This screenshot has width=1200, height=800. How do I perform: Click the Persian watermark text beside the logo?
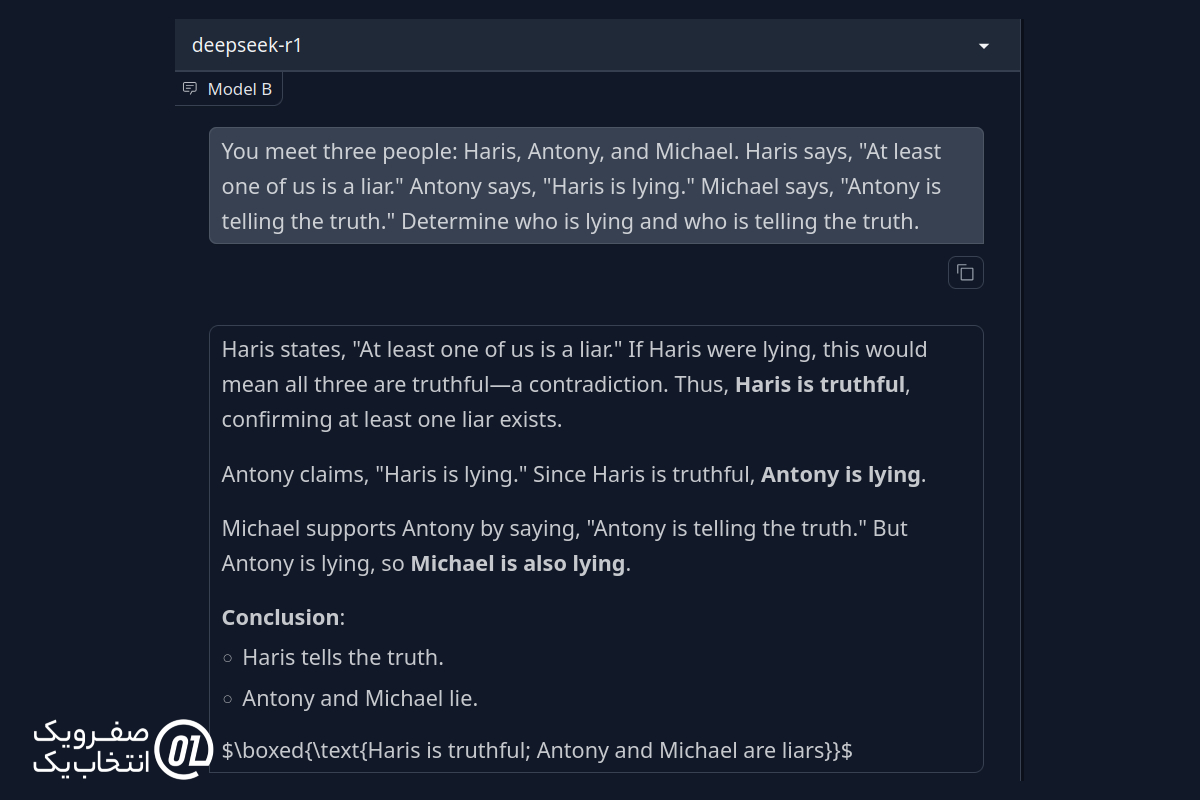click(x=91, y=748)
